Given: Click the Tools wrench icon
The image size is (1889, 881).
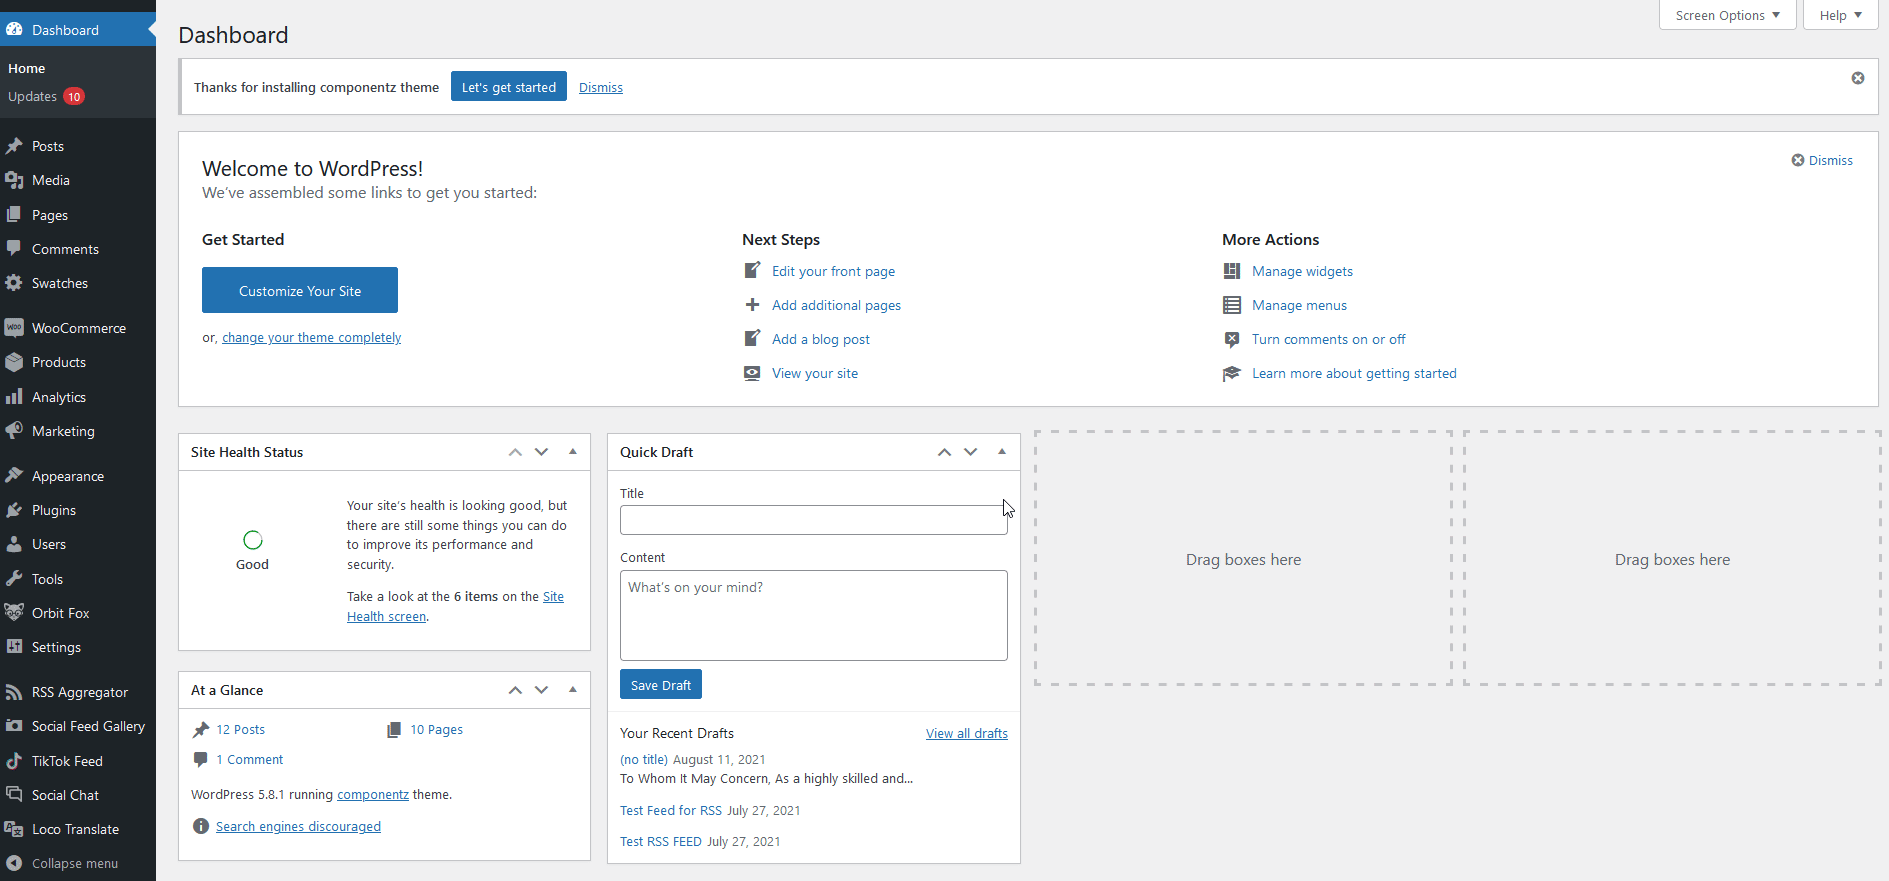Looking at the screenshot, I should click(x=14, y=579).
